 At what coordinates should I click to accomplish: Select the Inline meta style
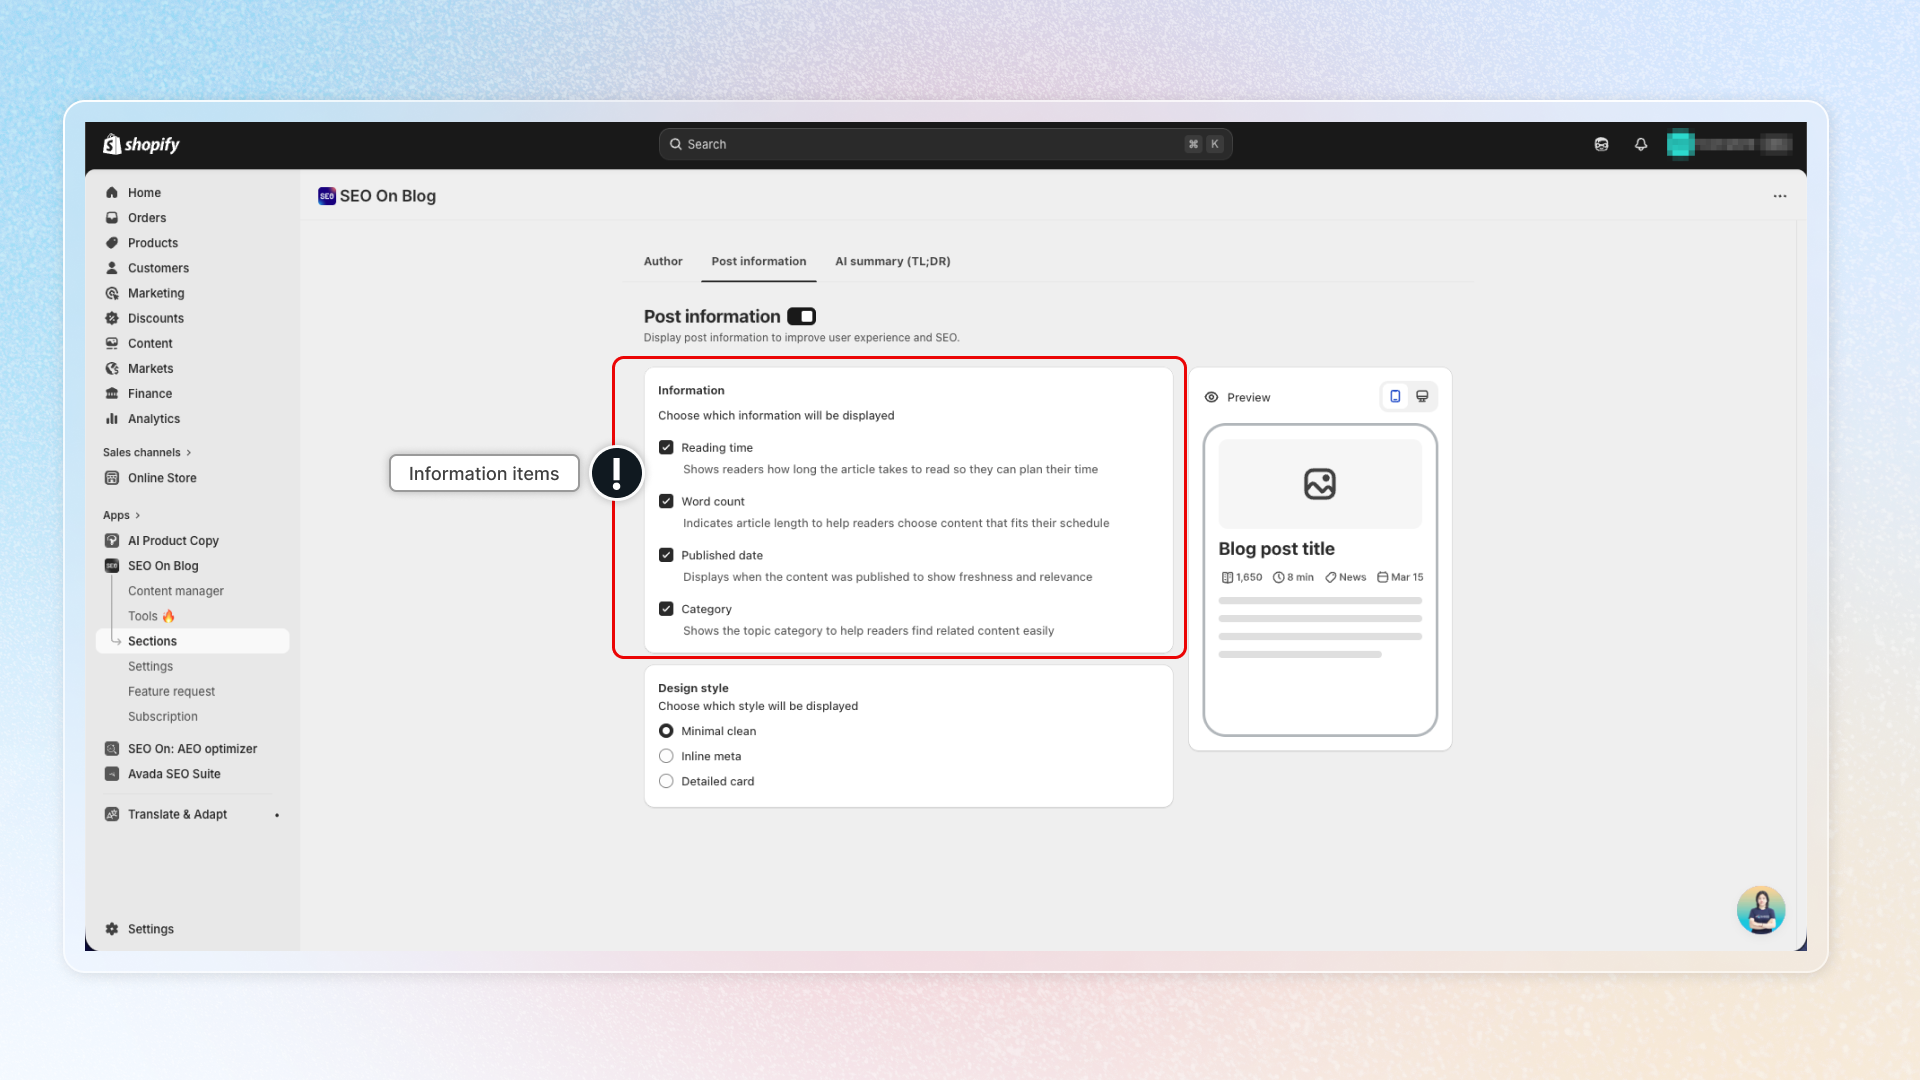(x=666, y=756)
